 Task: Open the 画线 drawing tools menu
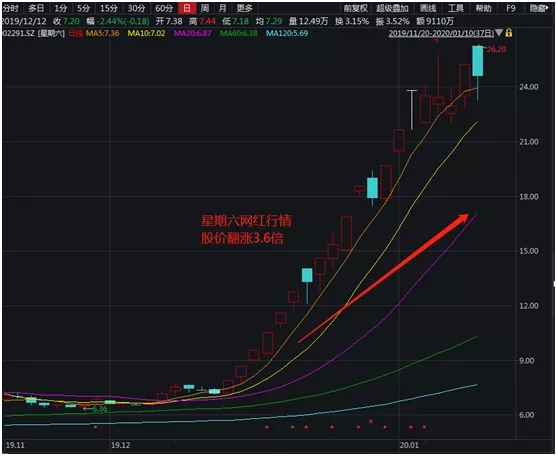pyautogui.click(x=428, y=8)
